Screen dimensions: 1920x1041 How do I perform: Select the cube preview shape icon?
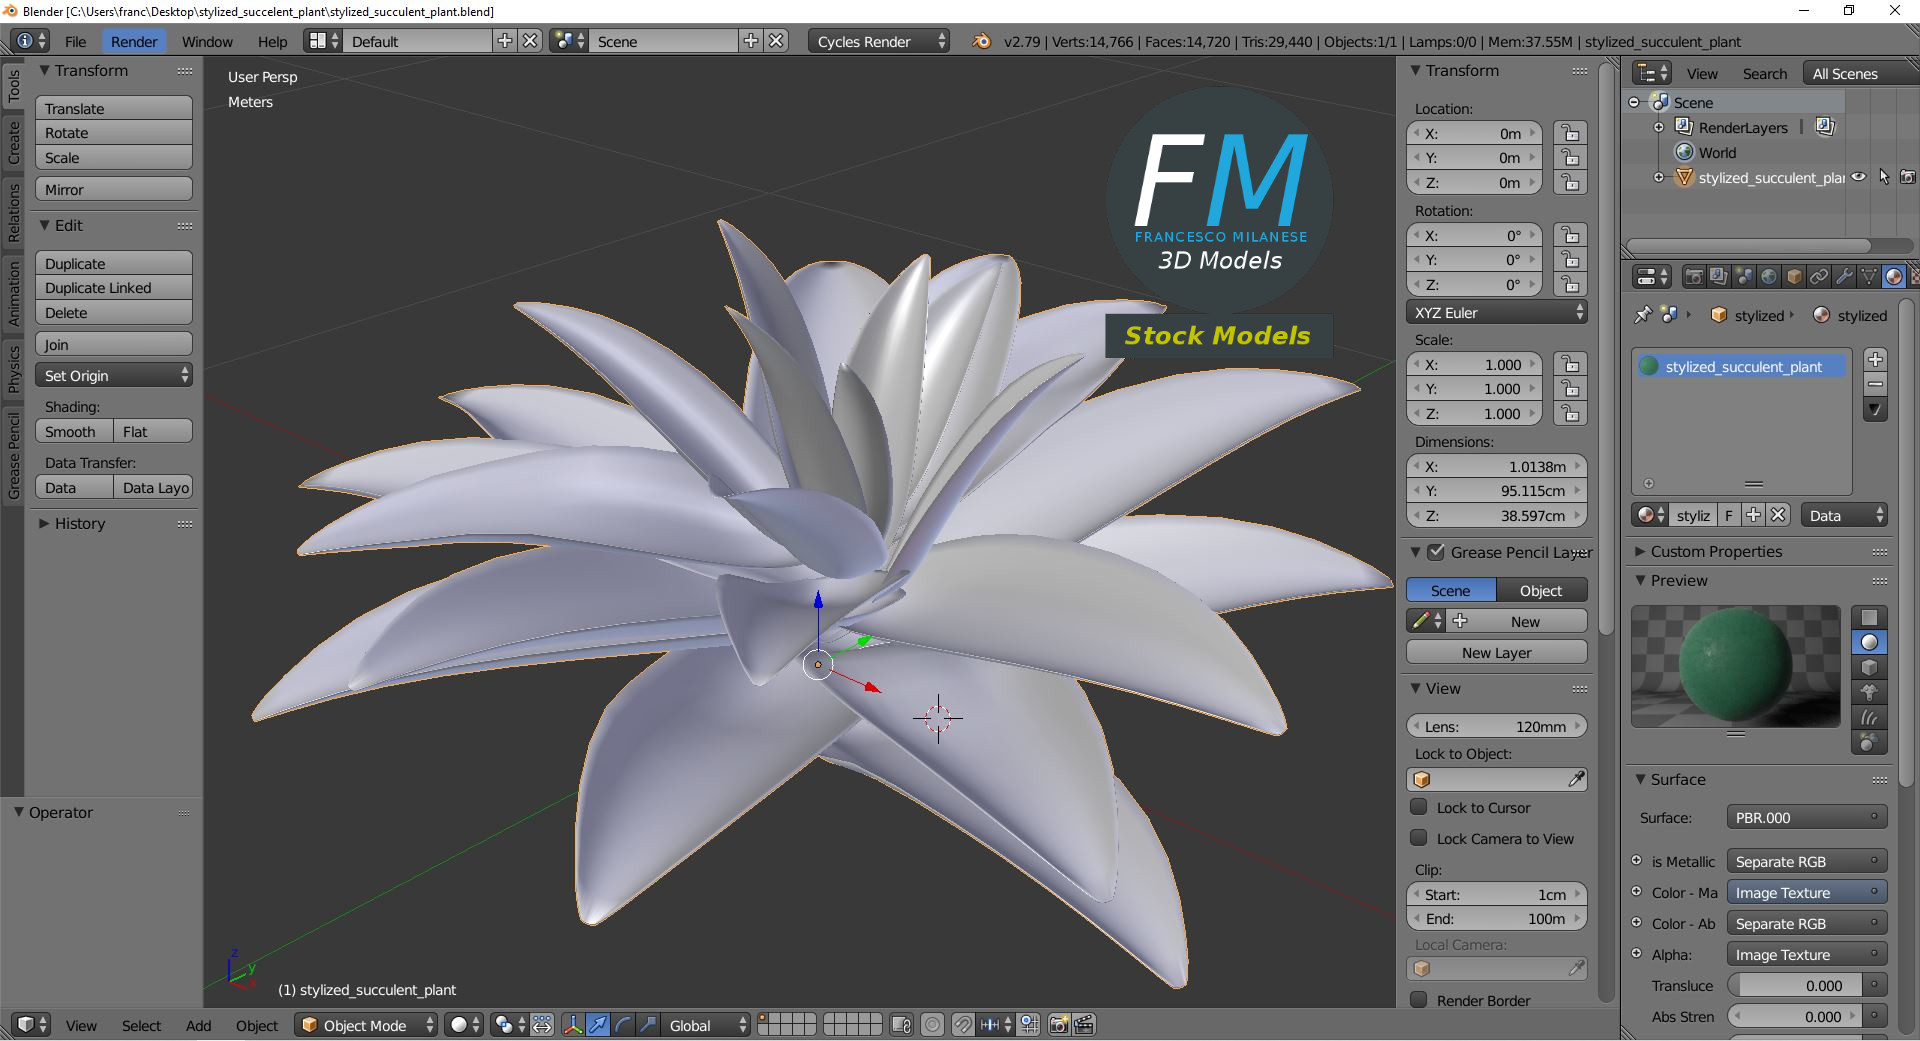point(1868,667)
